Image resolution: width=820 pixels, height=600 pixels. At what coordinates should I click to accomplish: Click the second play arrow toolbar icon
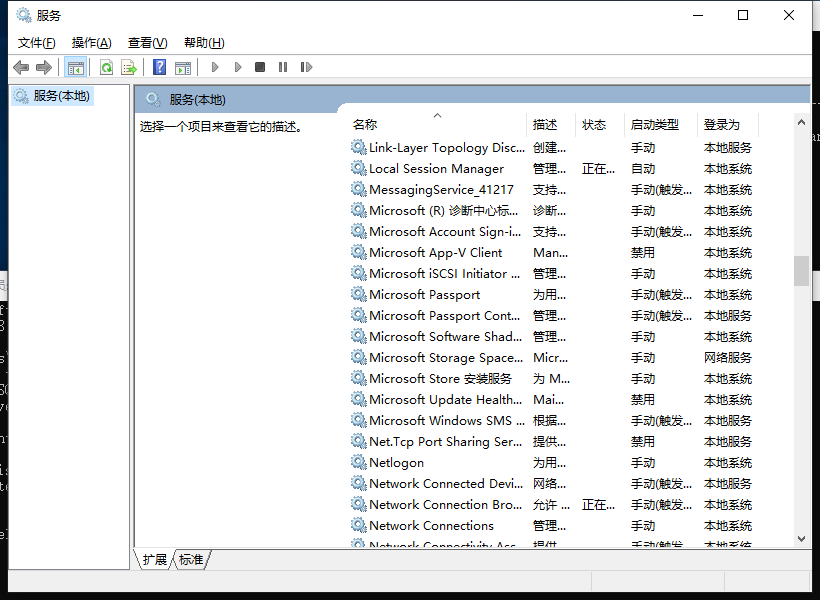coord(238,67)
